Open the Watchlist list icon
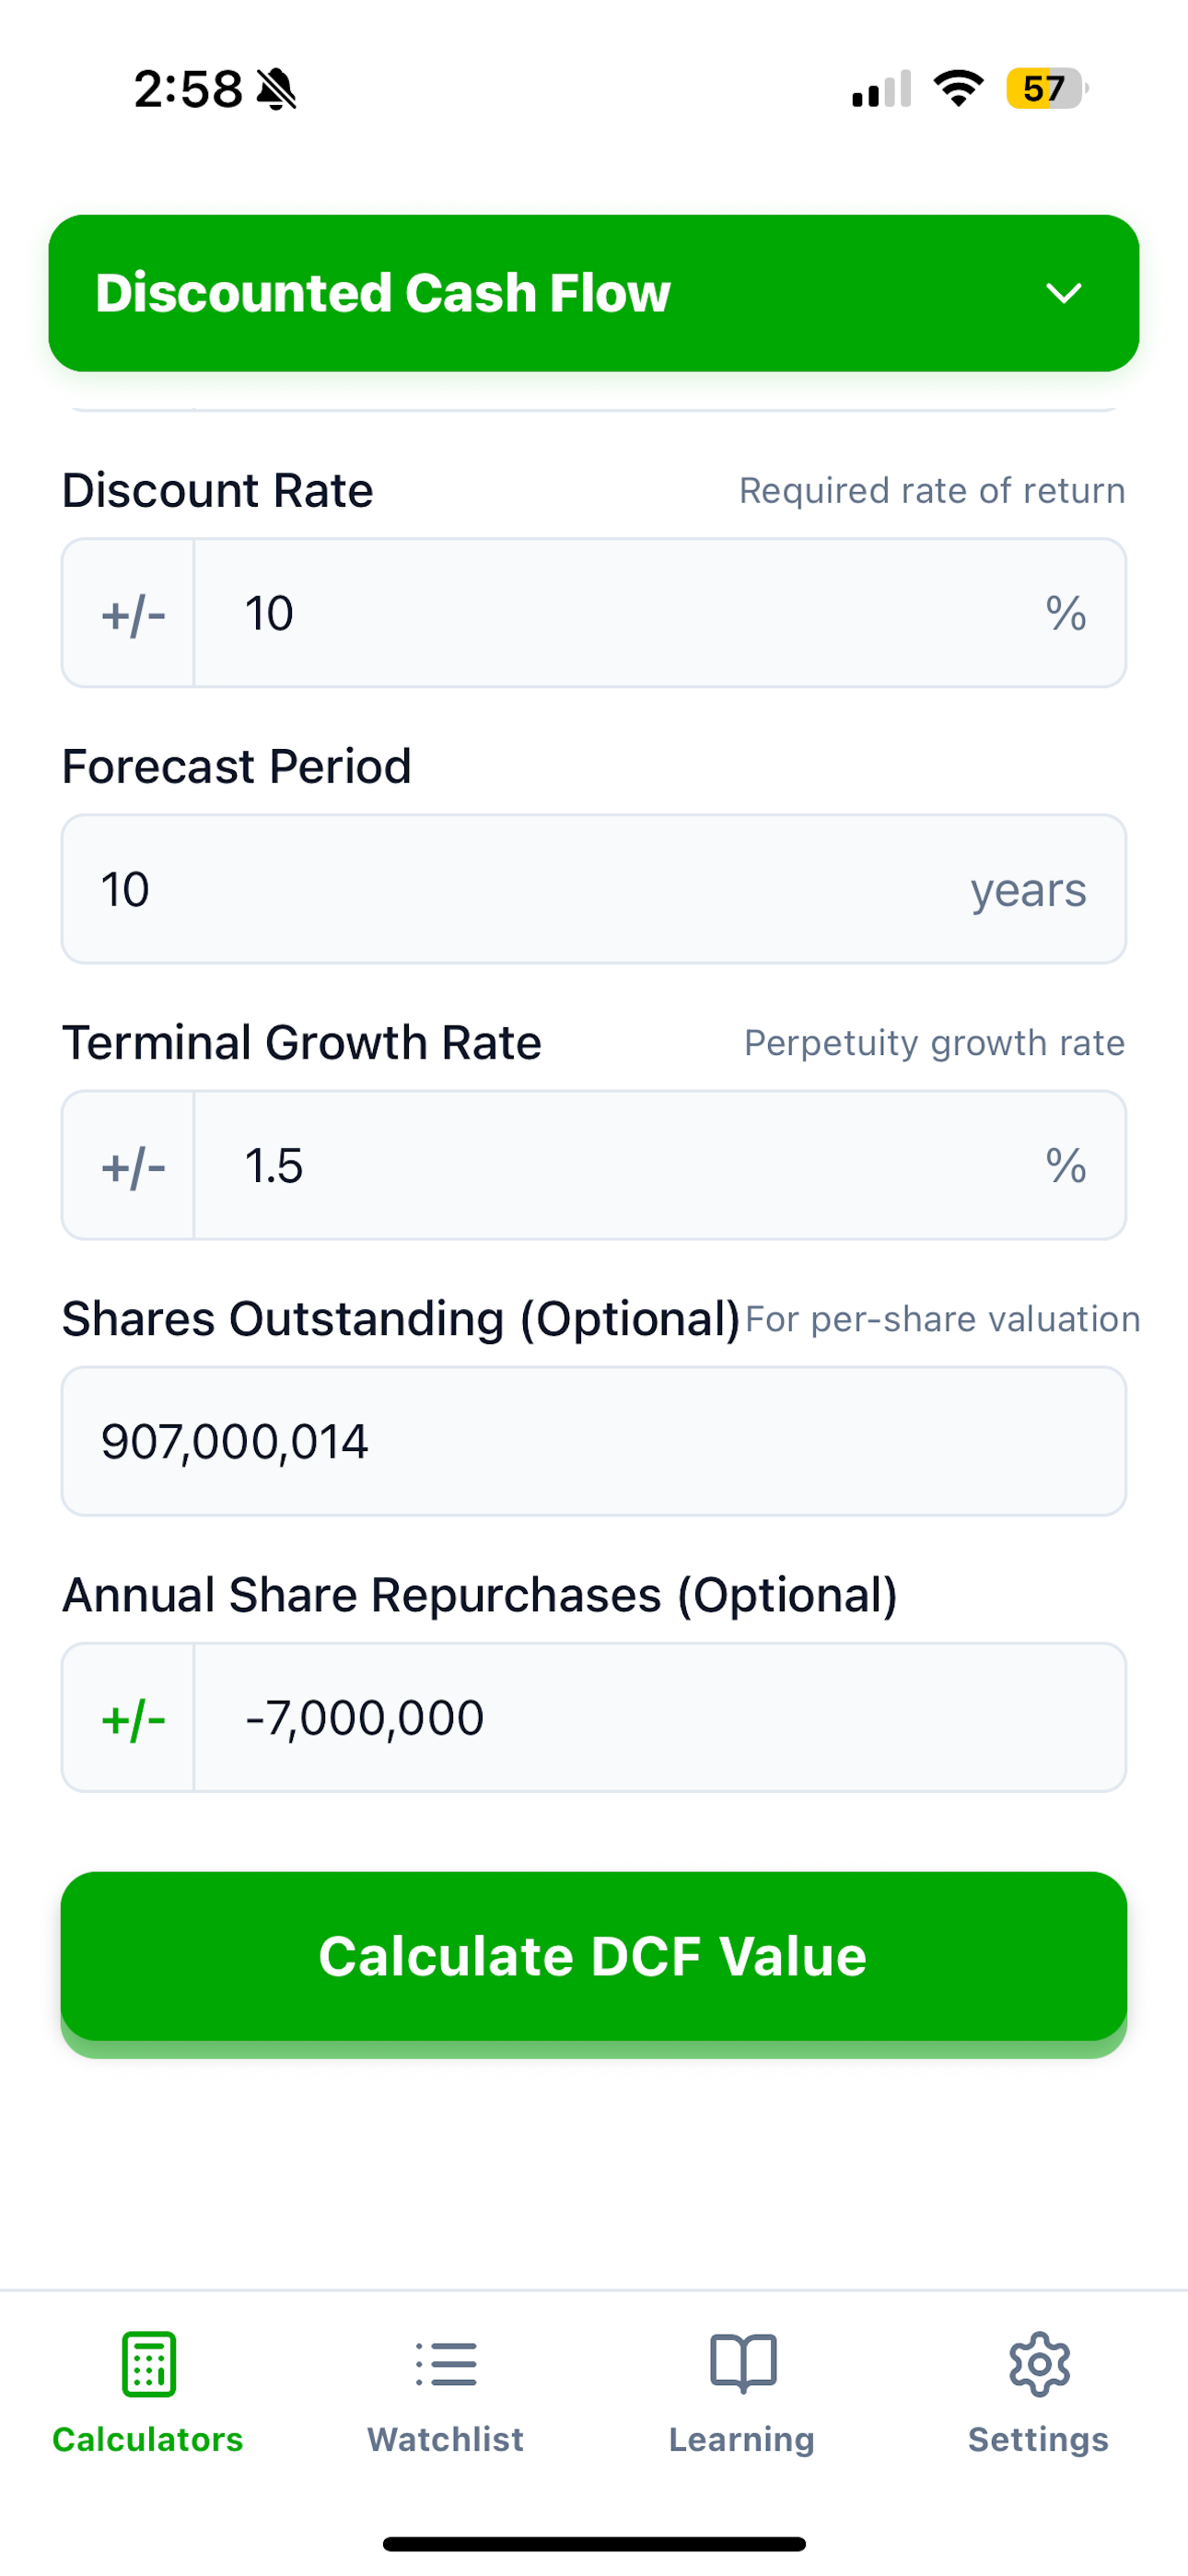 coord(446,2364)
